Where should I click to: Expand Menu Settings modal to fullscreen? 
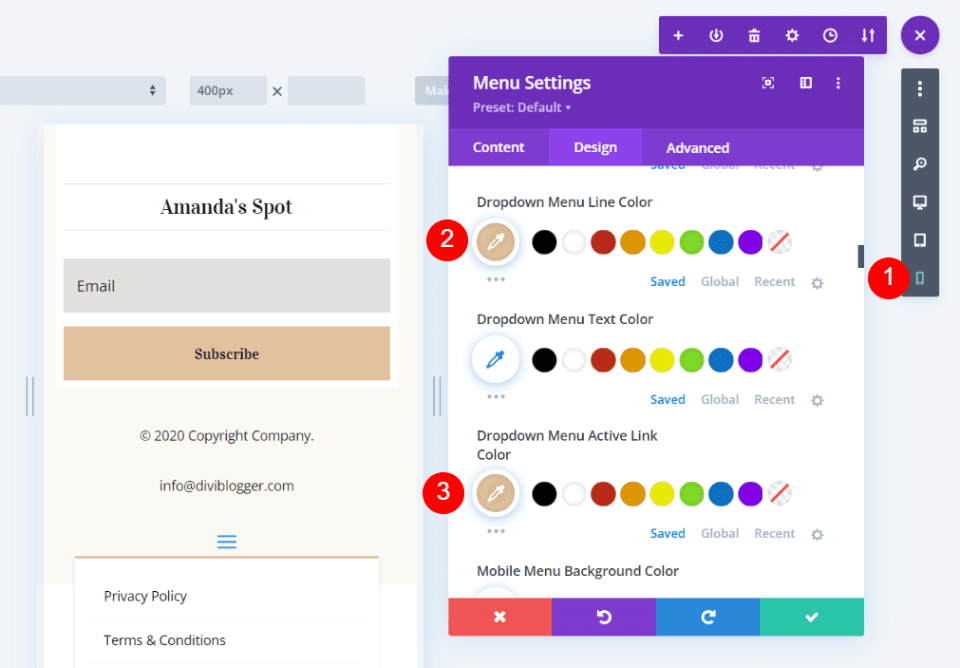click(x=768, y=83)
